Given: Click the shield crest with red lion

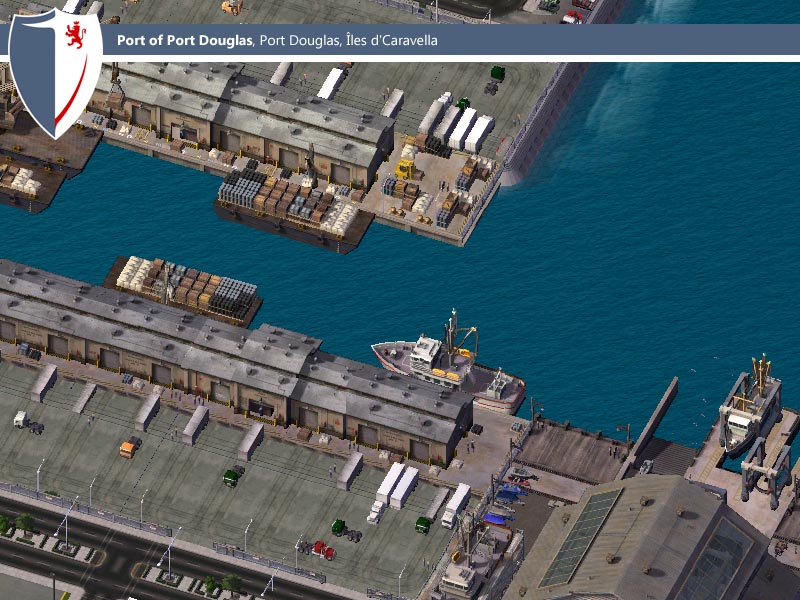Looking at the screenshot, I should click(56, 73).
